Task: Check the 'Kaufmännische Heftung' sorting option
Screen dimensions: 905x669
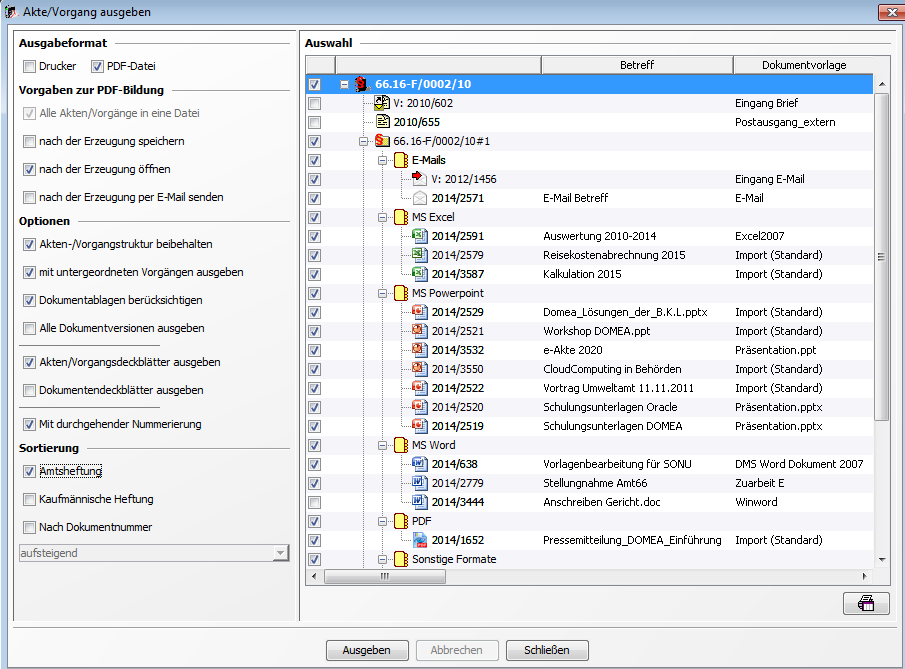Action: pyautogui.click(x=30, y=499)
